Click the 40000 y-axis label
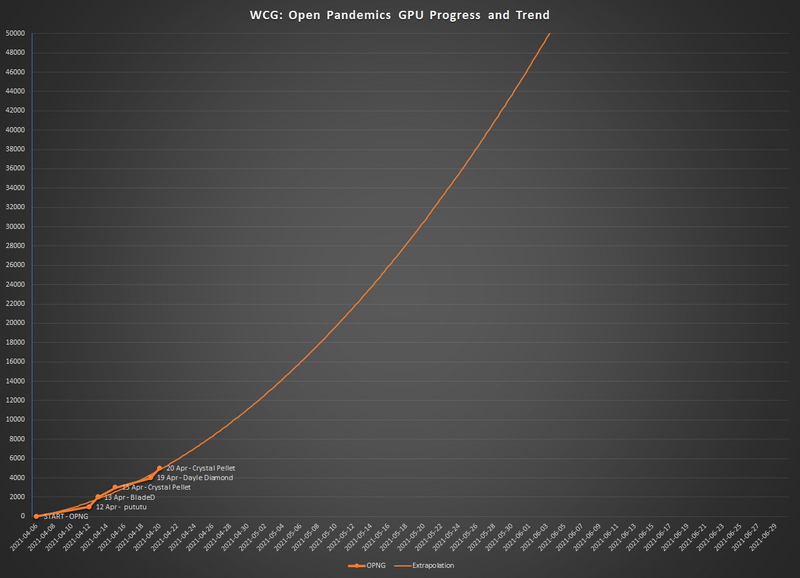The width and height of the screenshot is (800, 578). [x=15, y=130]
